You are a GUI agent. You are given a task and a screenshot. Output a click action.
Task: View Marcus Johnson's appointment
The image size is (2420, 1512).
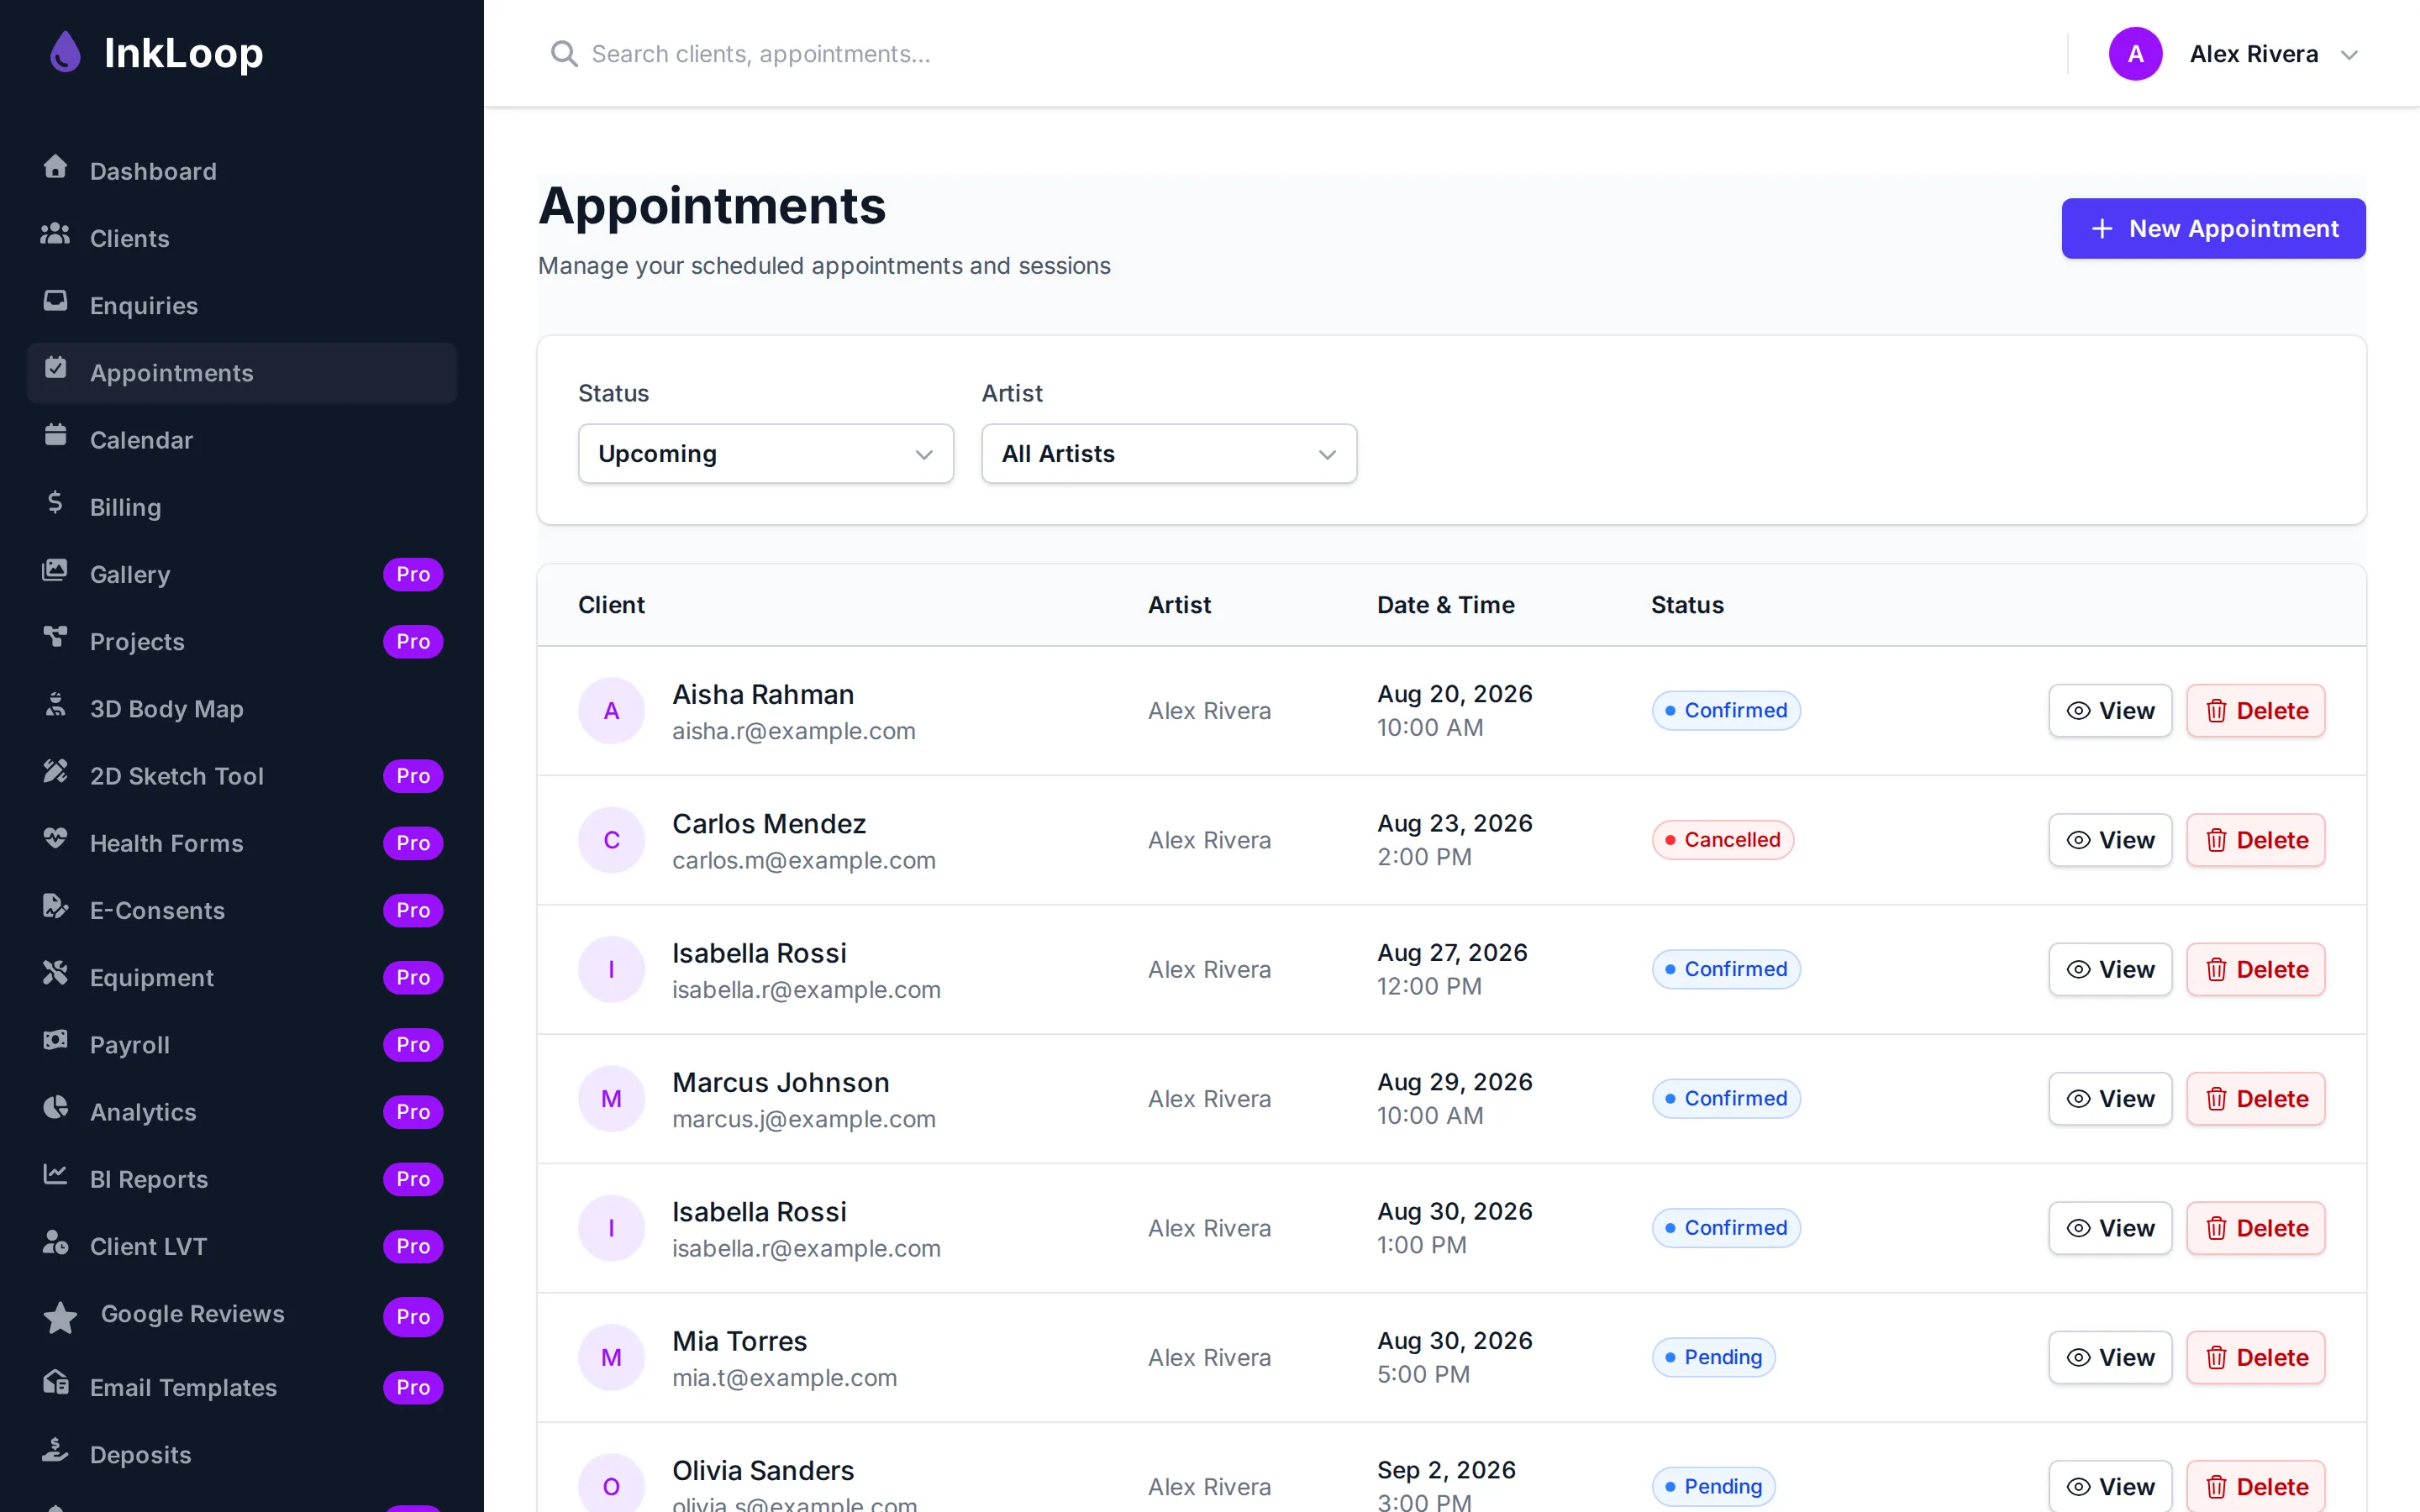(x=2110, y=1099)
